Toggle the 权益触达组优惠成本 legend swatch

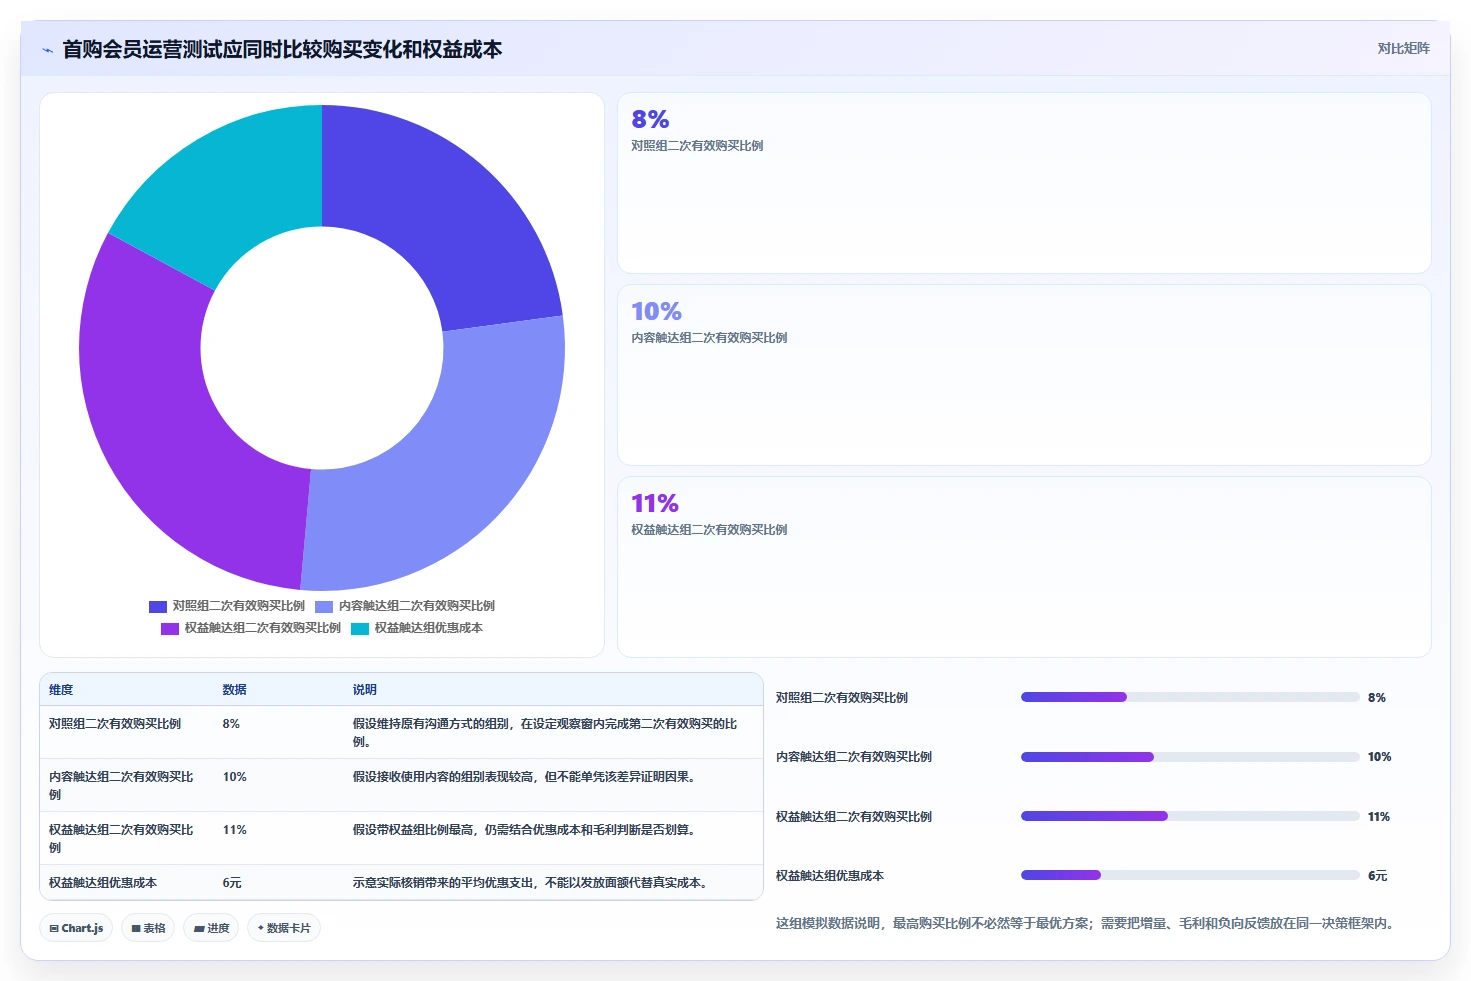pyautogui.click(x=360, y=628)
